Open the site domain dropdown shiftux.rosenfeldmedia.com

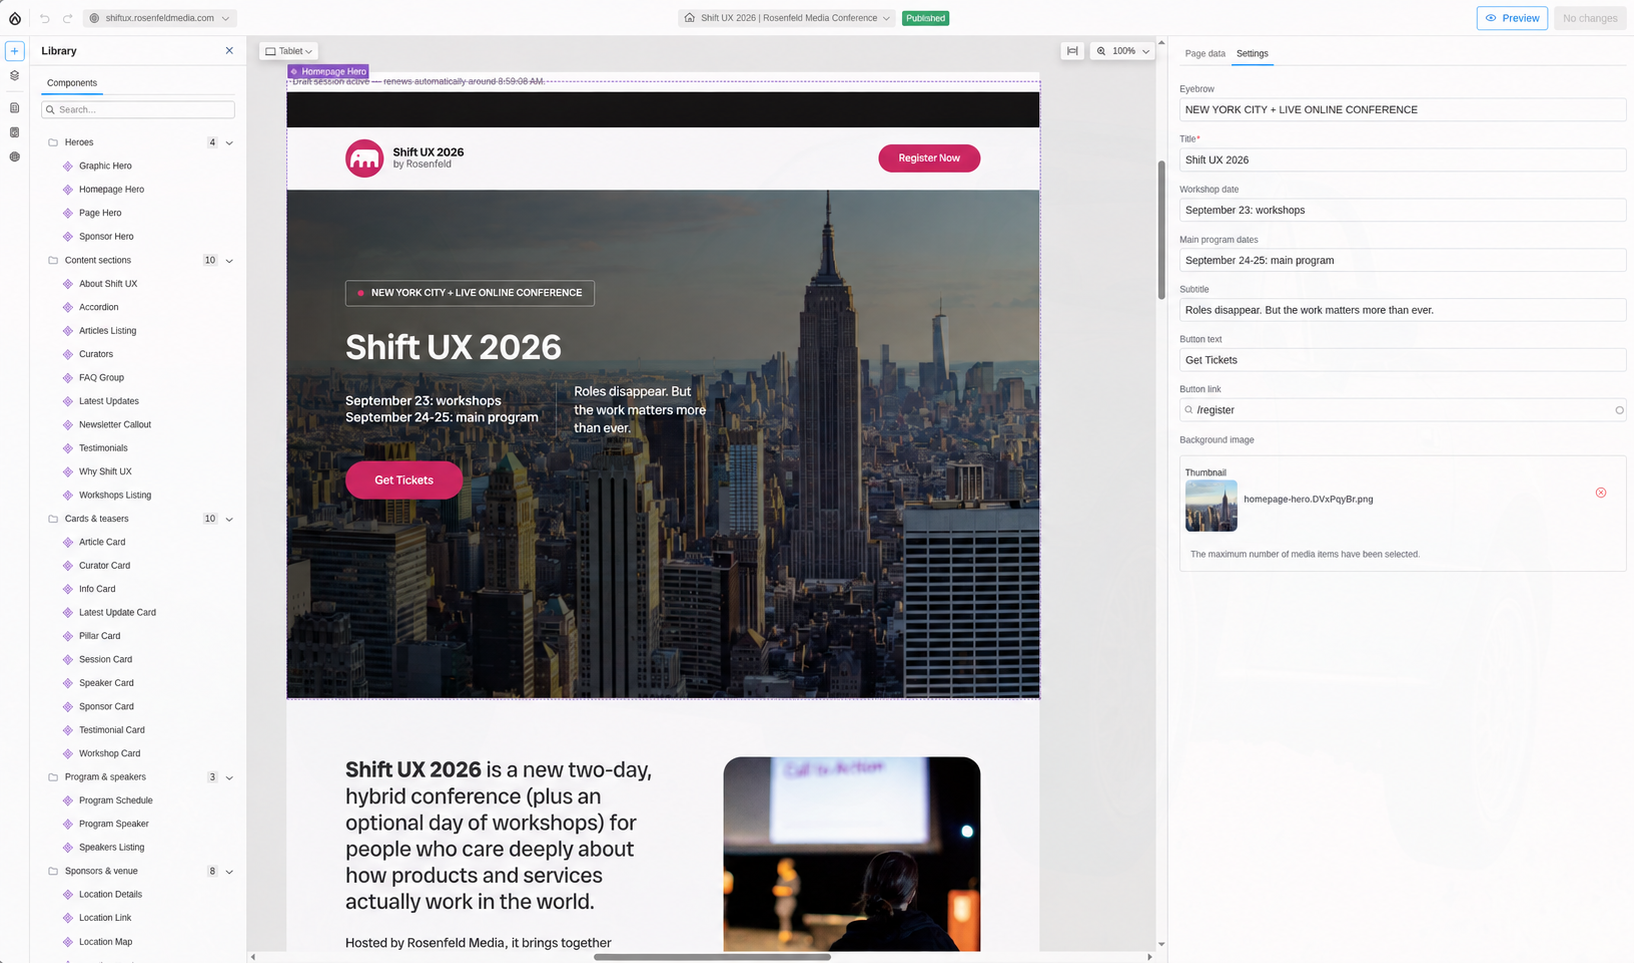(x=159, y=18)
